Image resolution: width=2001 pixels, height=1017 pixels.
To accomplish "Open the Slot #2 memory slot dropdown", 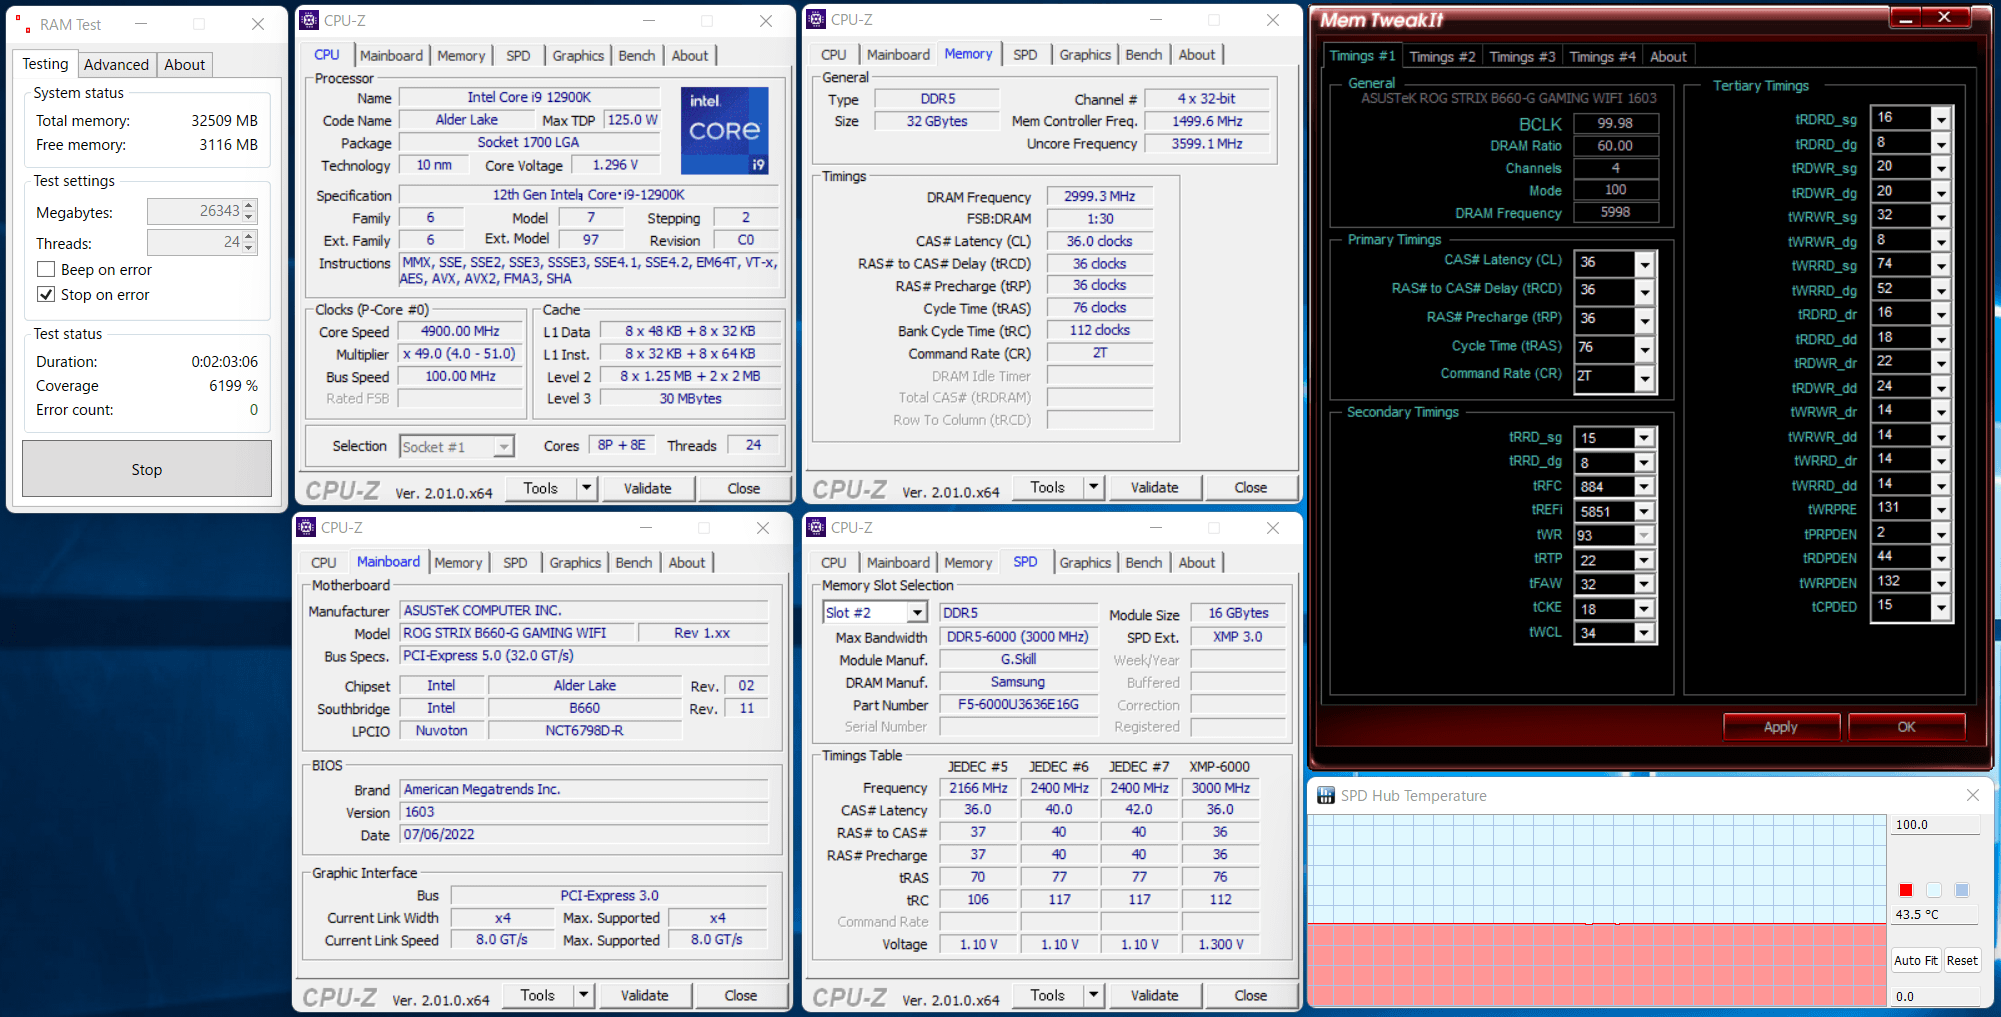I will (x=917, y=612).
